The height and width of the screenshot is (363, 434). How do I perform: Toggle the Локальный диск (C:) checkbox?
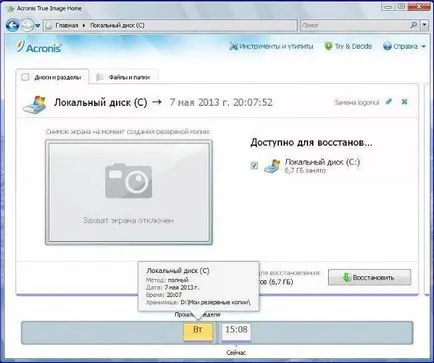254,165
